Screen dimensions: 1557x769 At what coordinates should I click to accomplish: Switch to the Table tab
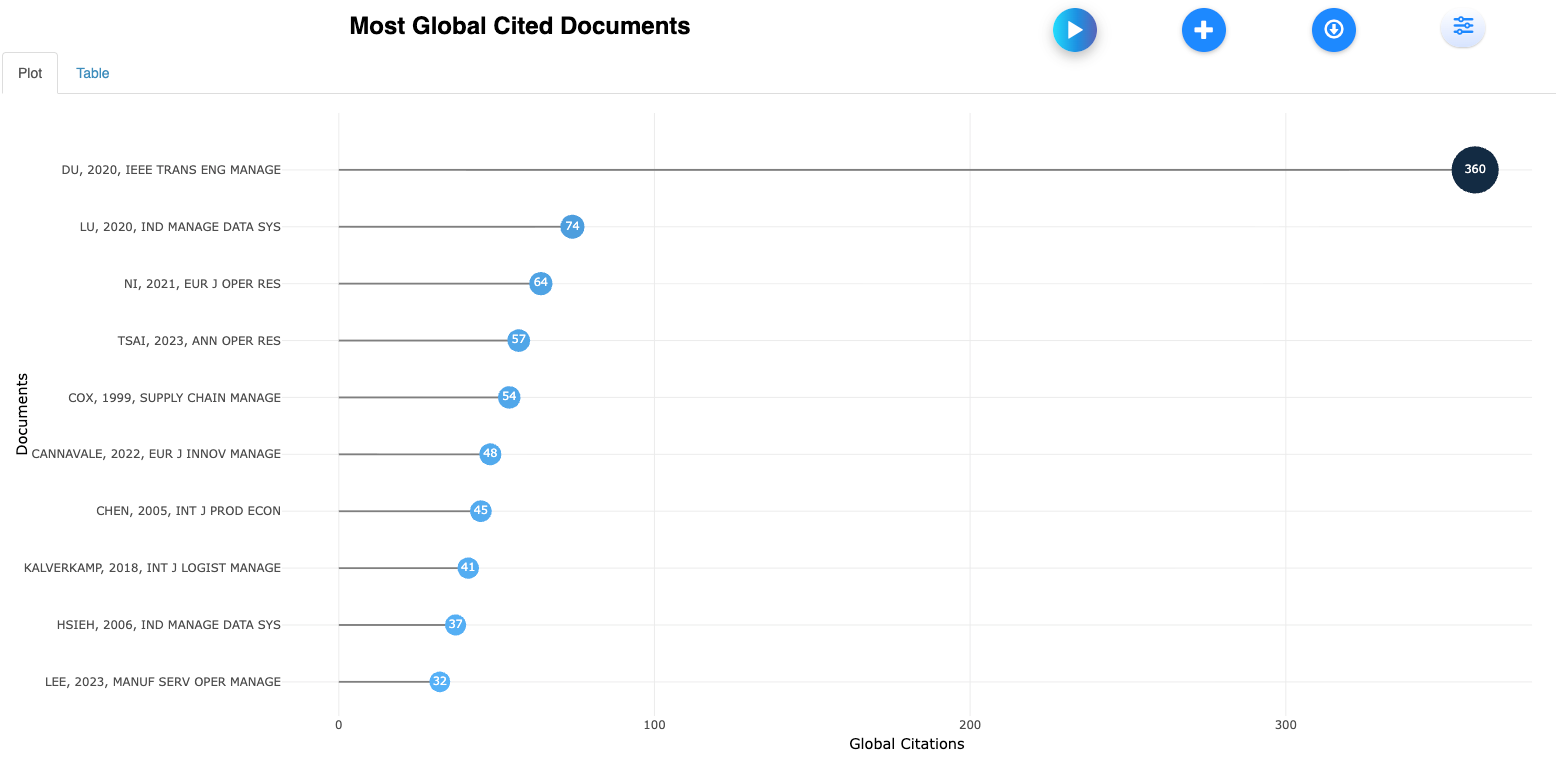click(x=93, y=73)
